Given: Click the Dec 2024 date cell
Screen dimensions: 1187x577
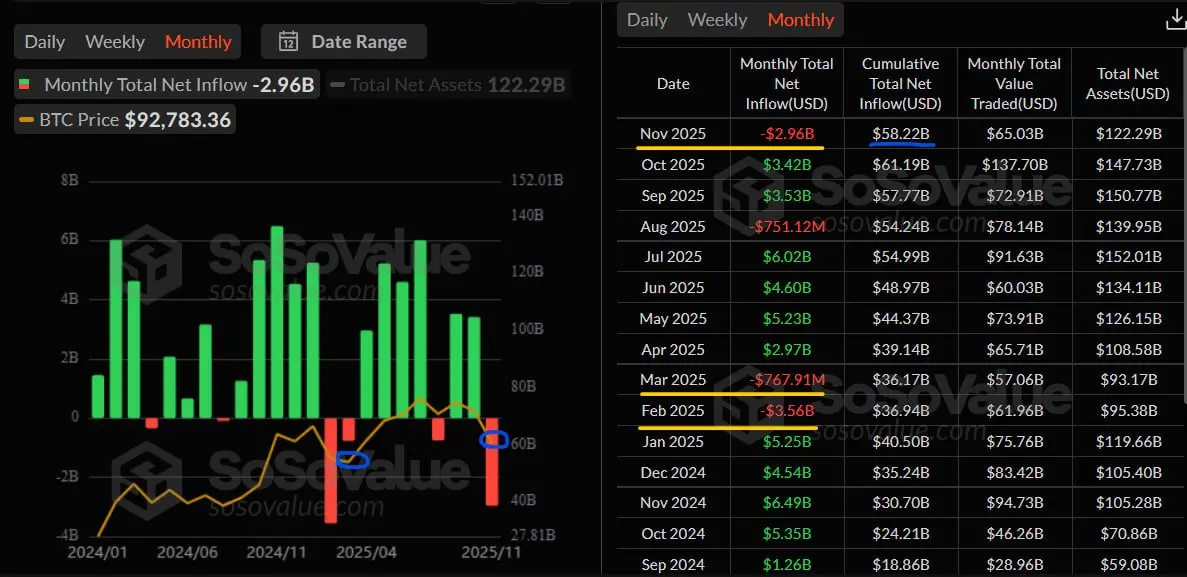Looking at the screenshot, I should coord(673,473).
